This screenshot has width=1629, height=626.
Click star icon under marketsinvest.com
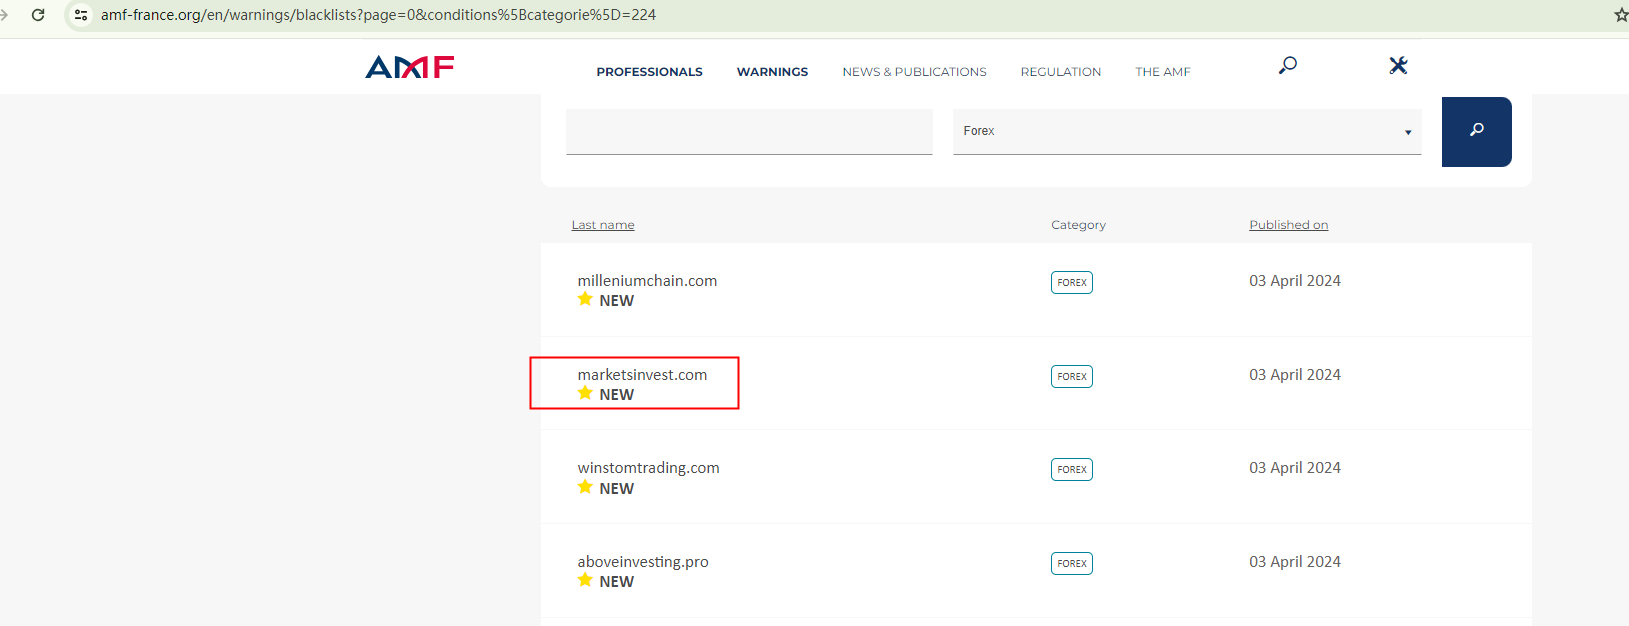pyautogui.click(x=585, y=393)
